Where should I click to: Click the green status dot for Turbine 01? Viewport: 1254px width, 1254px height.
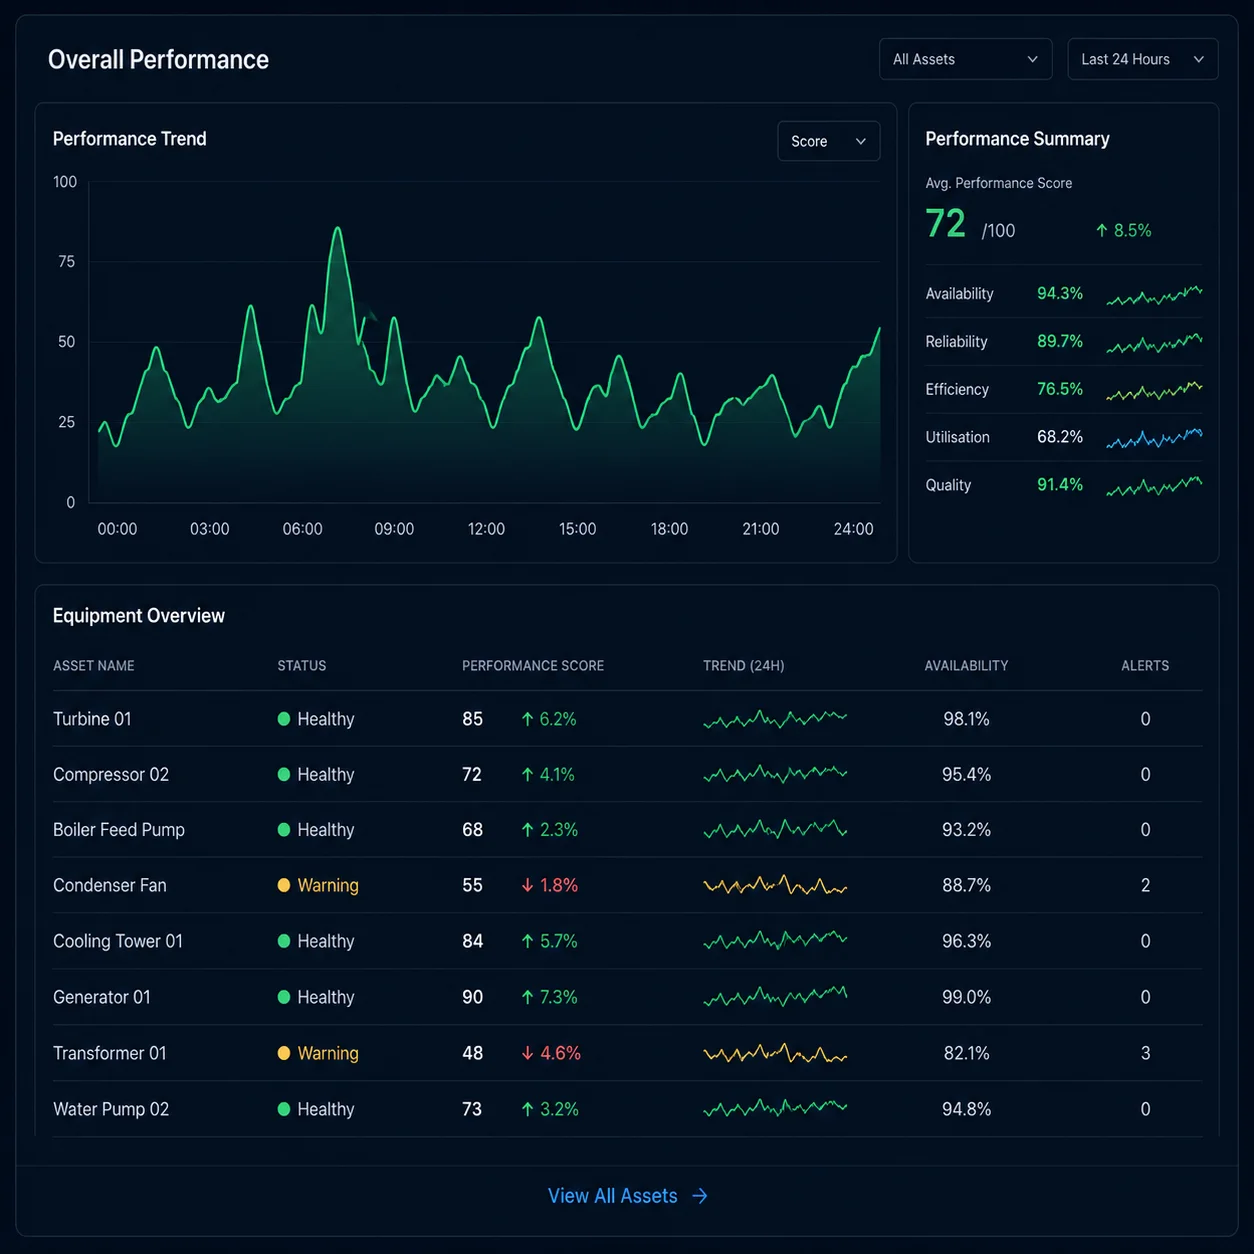point(284,719)
